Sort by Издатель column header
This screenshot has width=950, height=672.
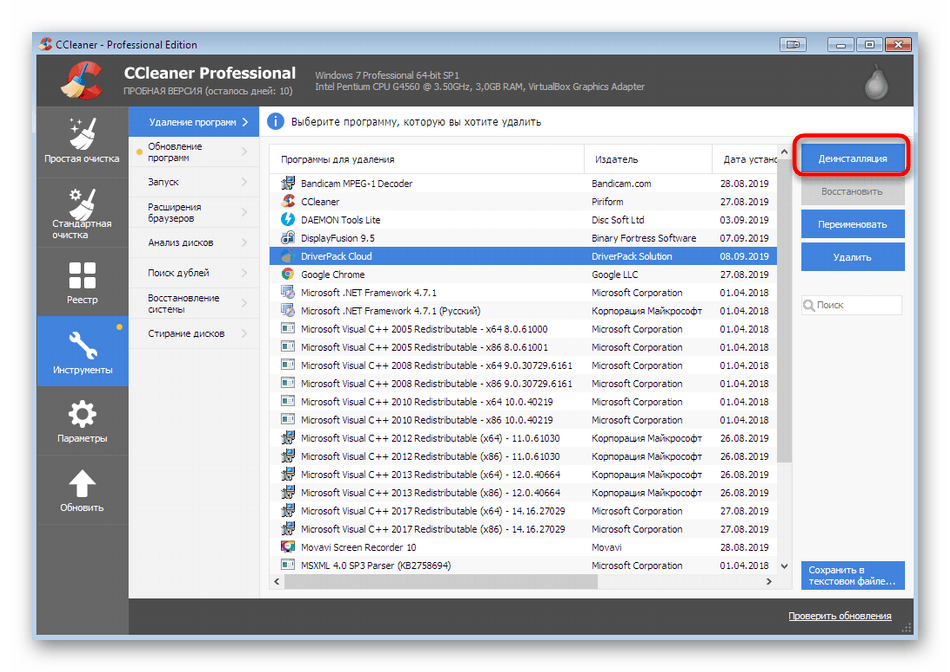coord(648,159)
